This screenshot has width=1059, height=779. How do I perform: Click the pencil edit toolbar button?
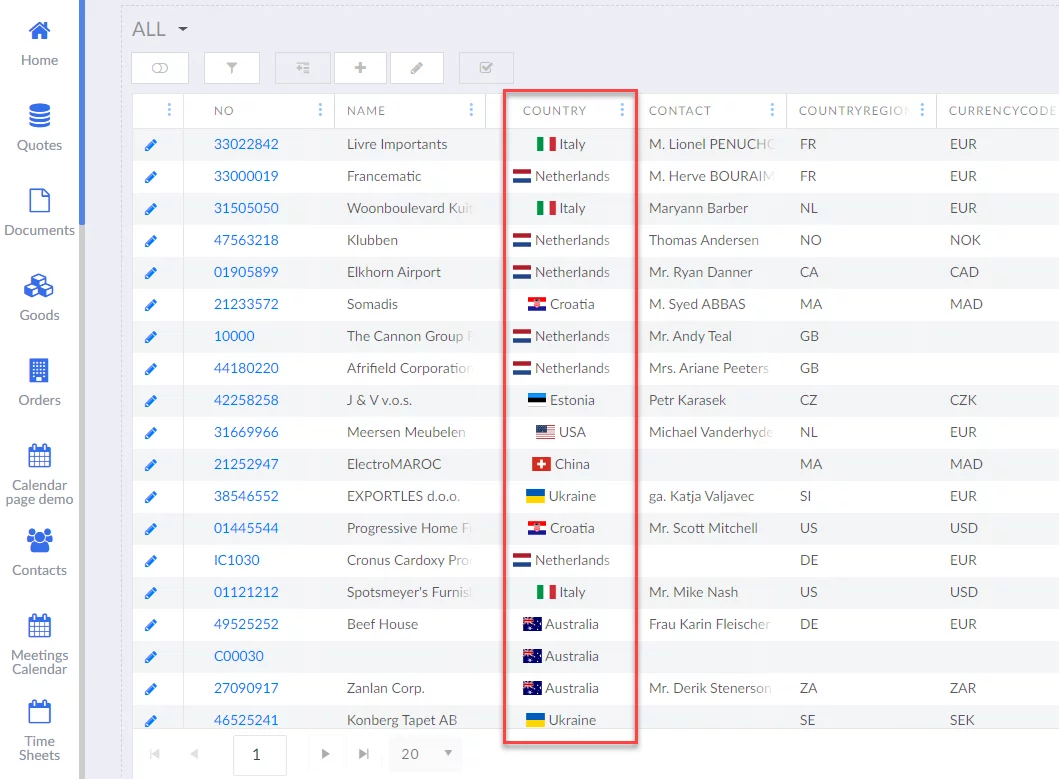(x=416, y=68)
